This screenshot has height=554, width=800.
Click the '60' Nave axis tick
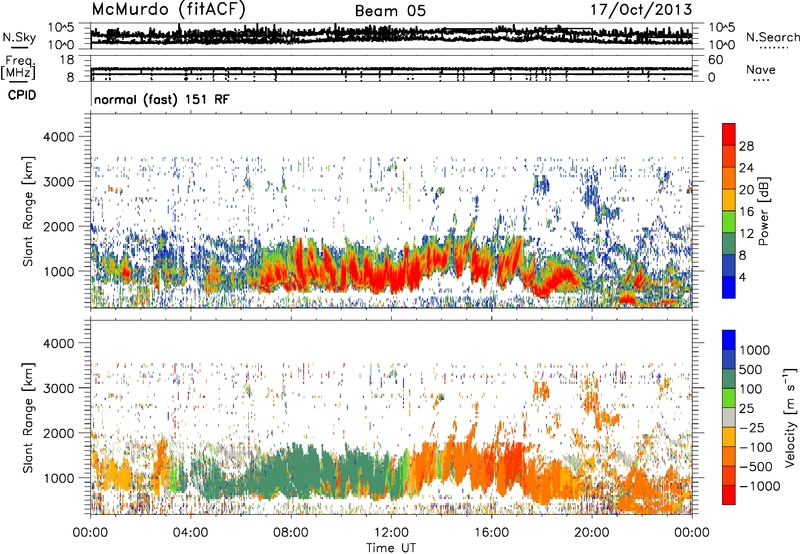point(715,60)
